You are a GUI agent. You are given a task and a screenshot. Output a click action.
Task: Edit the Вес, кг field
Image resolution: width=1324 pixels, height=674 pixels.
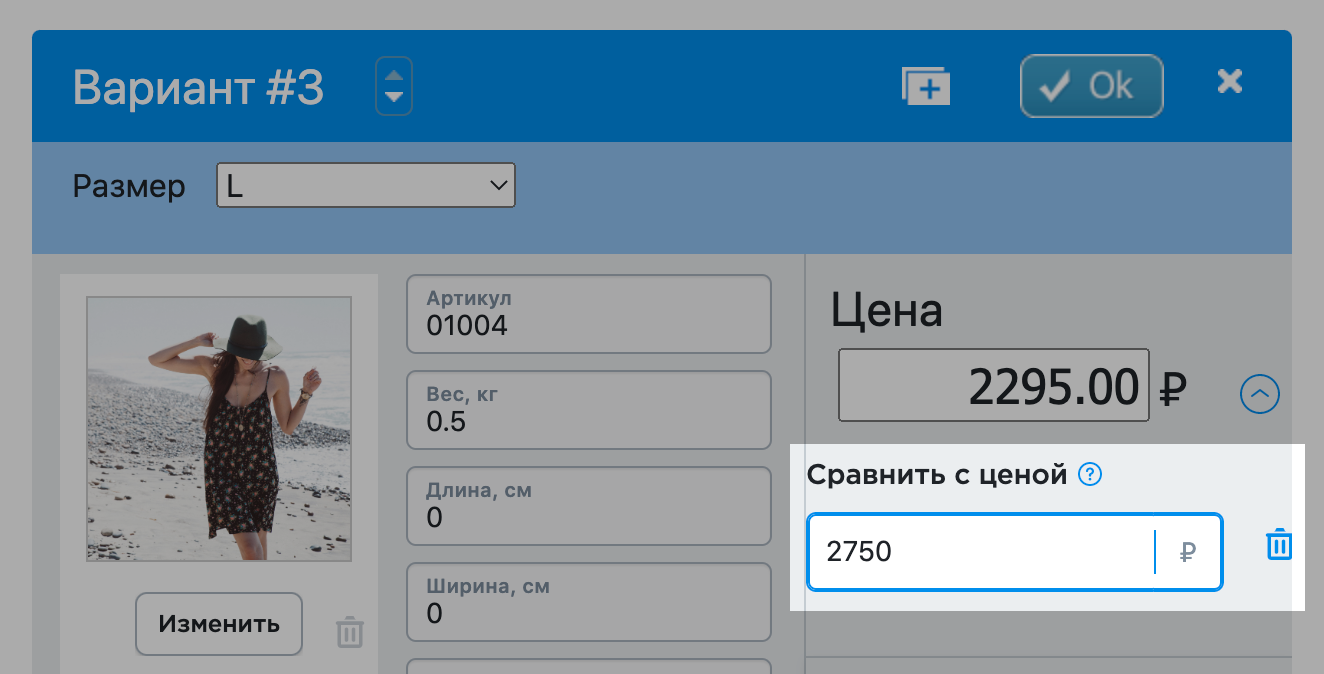(589, 410)
